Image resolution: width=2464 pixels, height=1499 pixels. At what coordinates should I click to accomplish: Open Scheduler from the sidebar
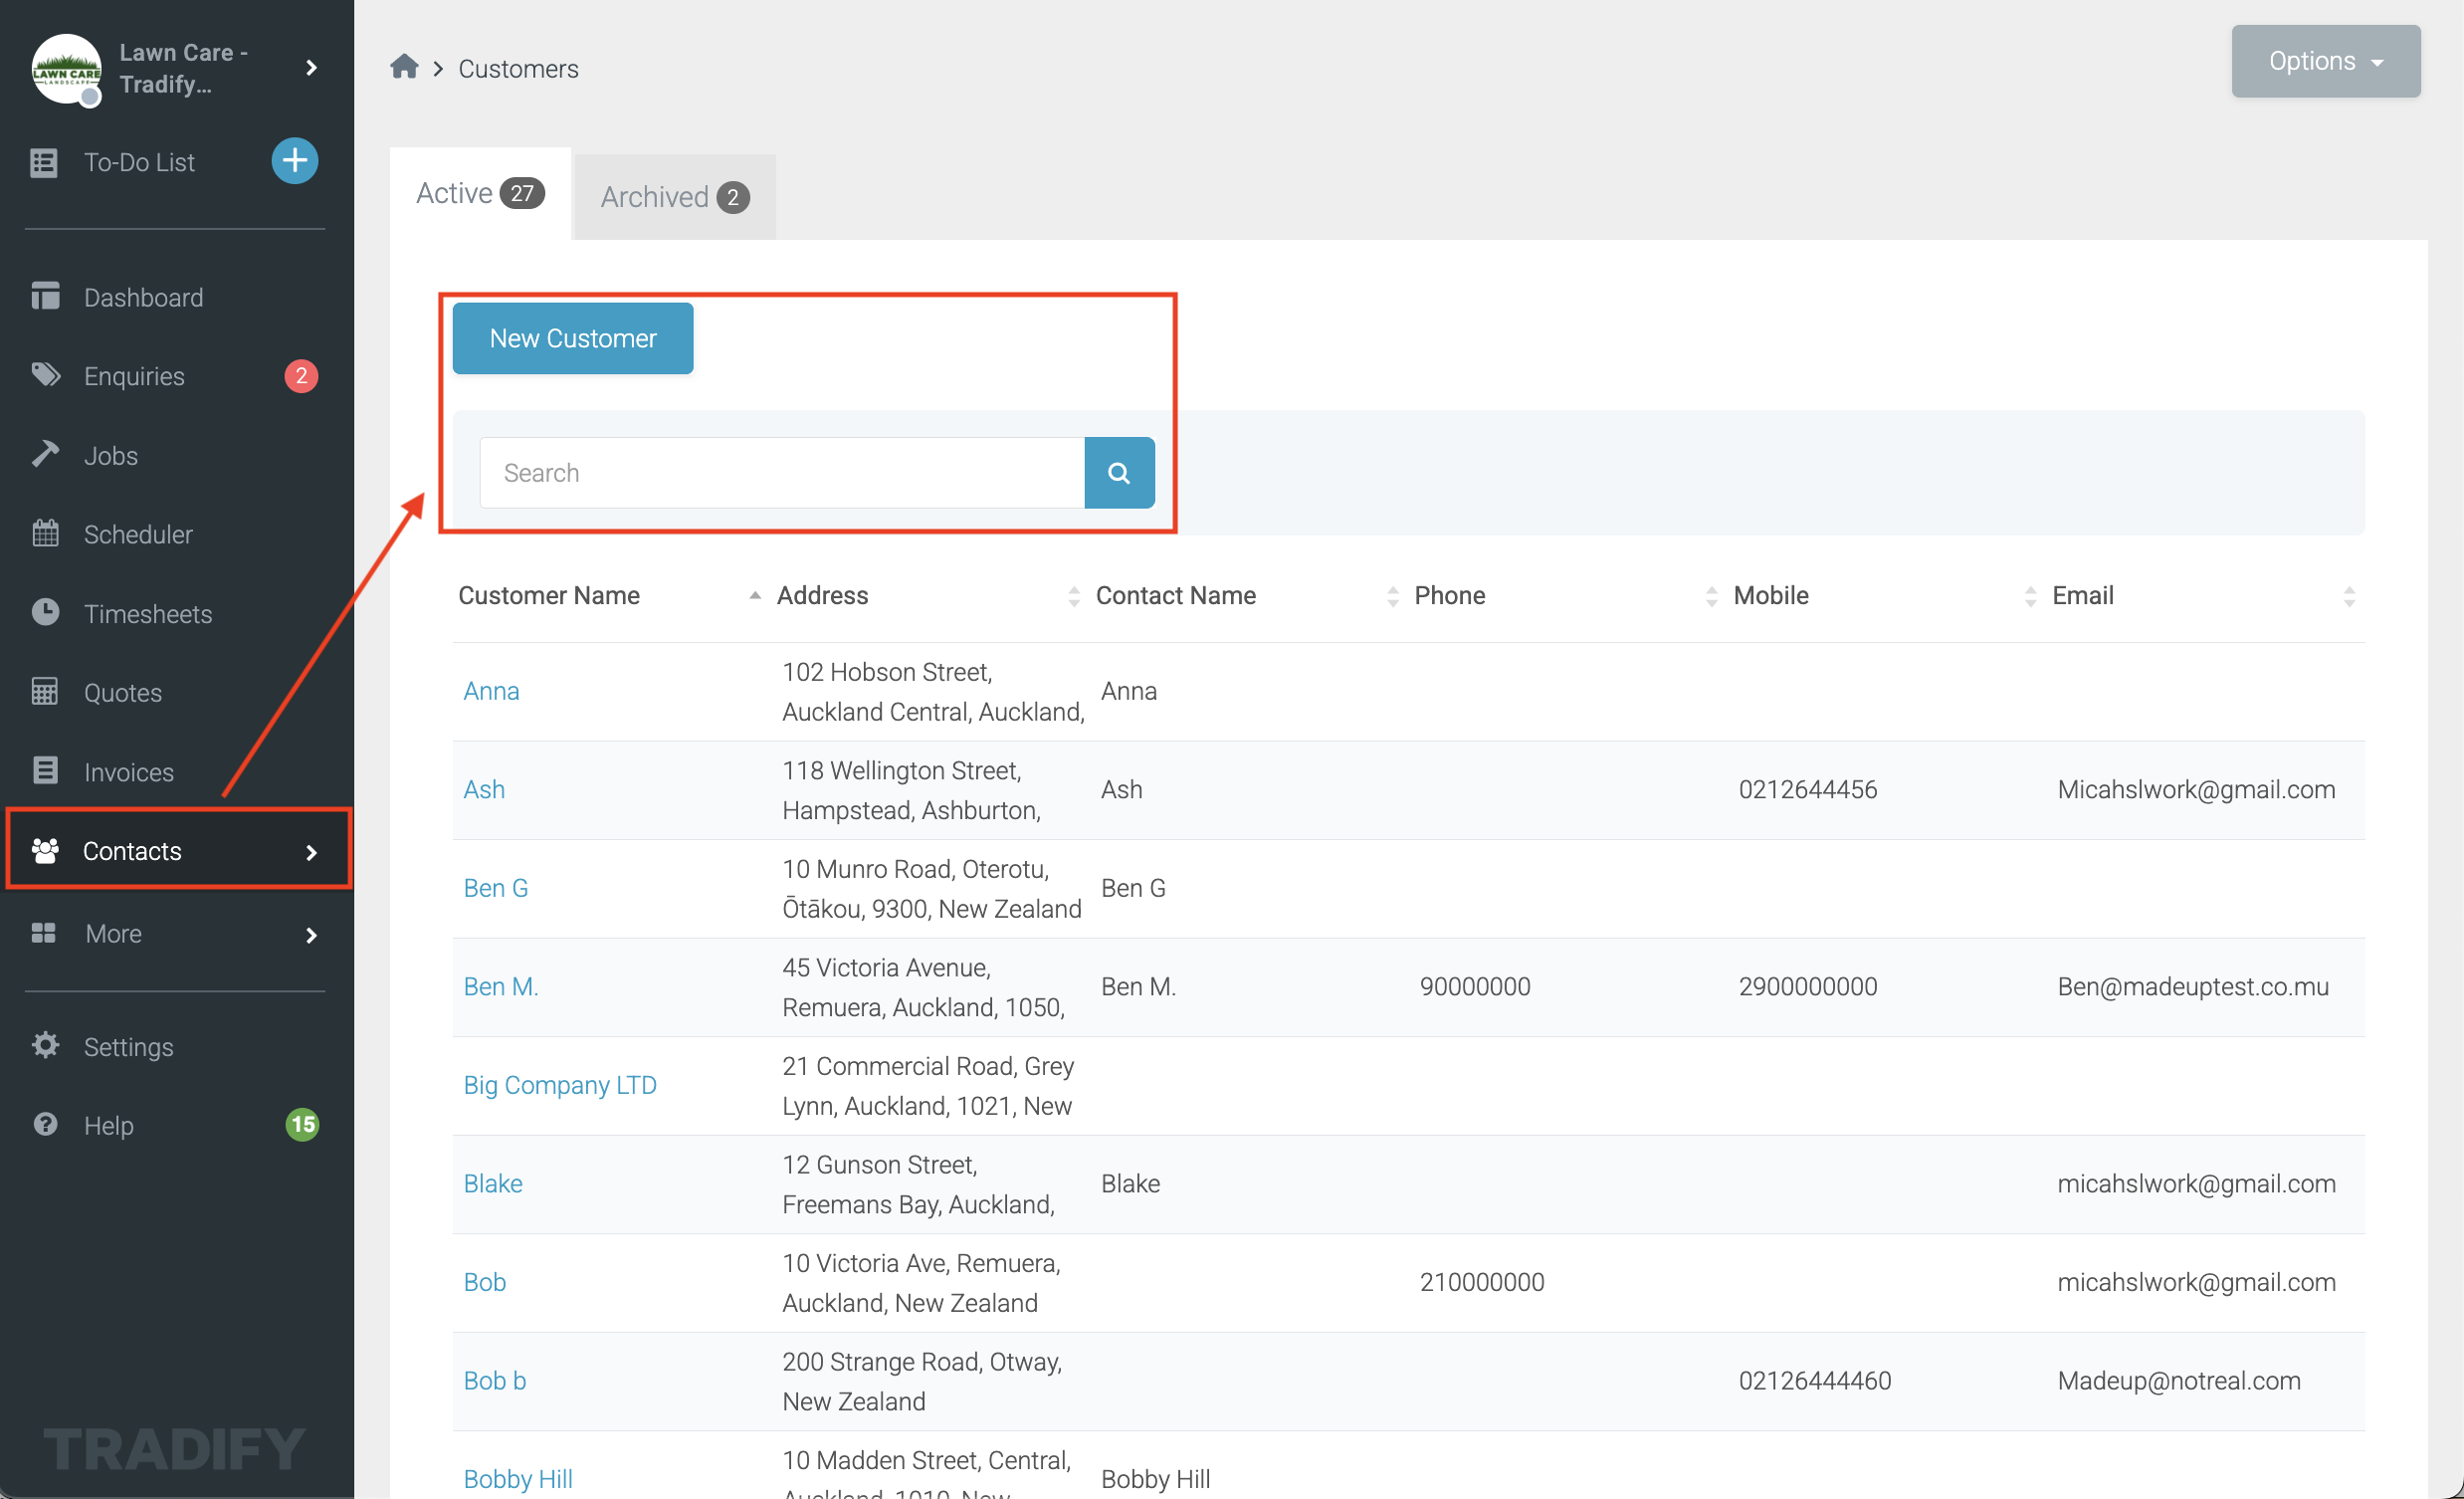[x=138, y=534]
